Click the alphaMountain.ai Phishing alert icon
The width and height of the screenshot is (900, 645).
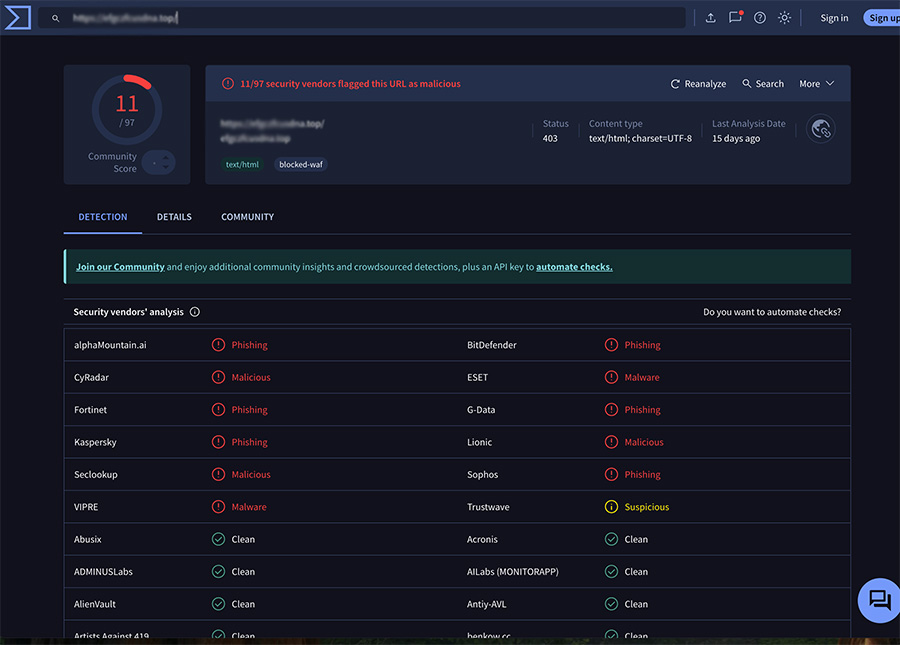(x=218, y=345)
